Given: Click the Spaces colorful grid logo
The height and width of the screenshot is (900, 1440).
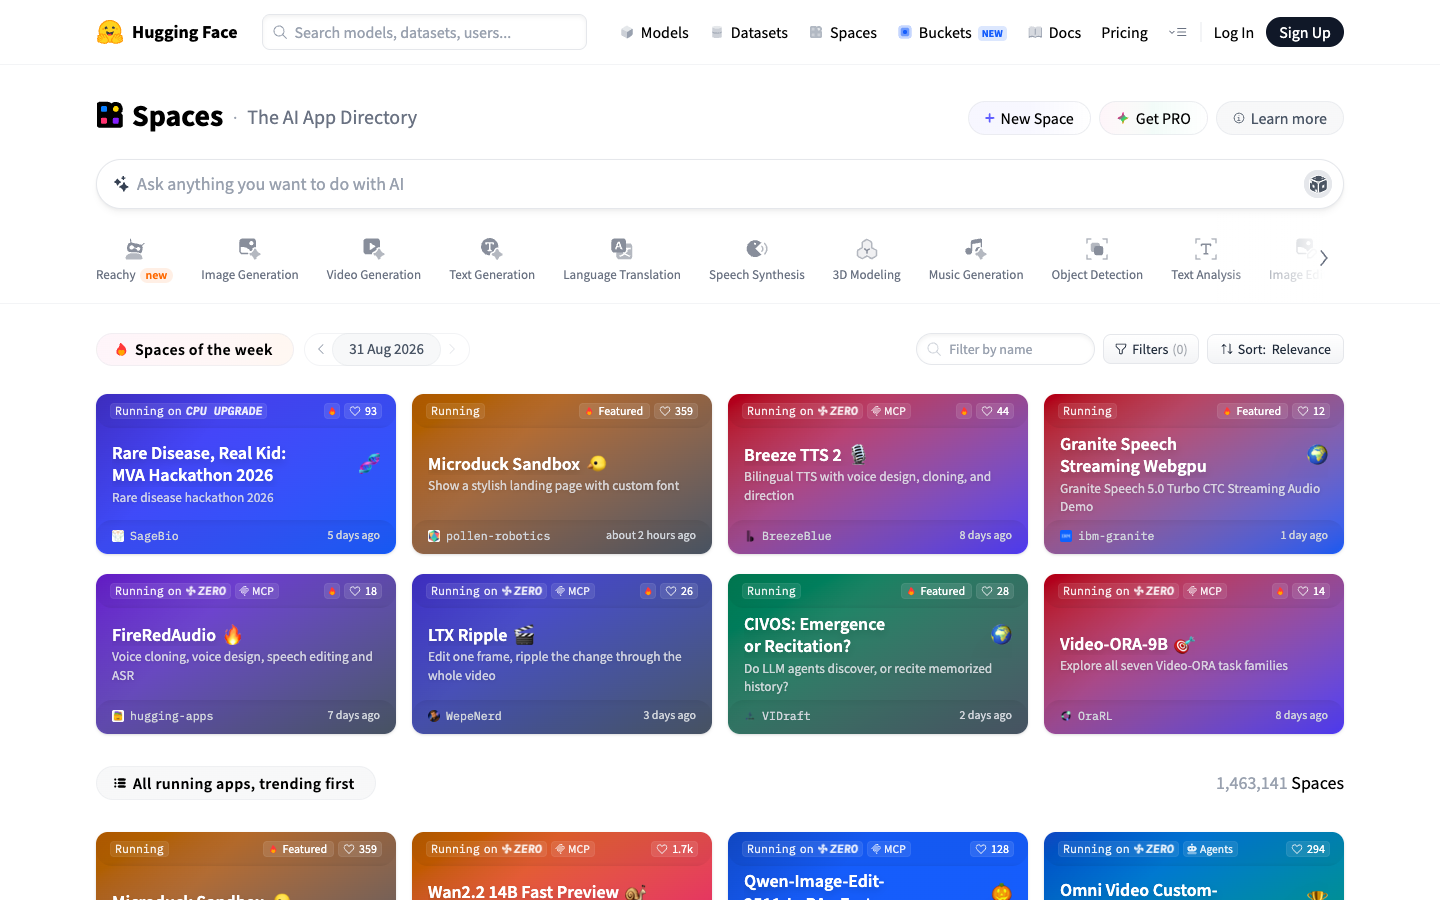Looking at the screenshot, I should pyautogui.click(x=110, y=115).
